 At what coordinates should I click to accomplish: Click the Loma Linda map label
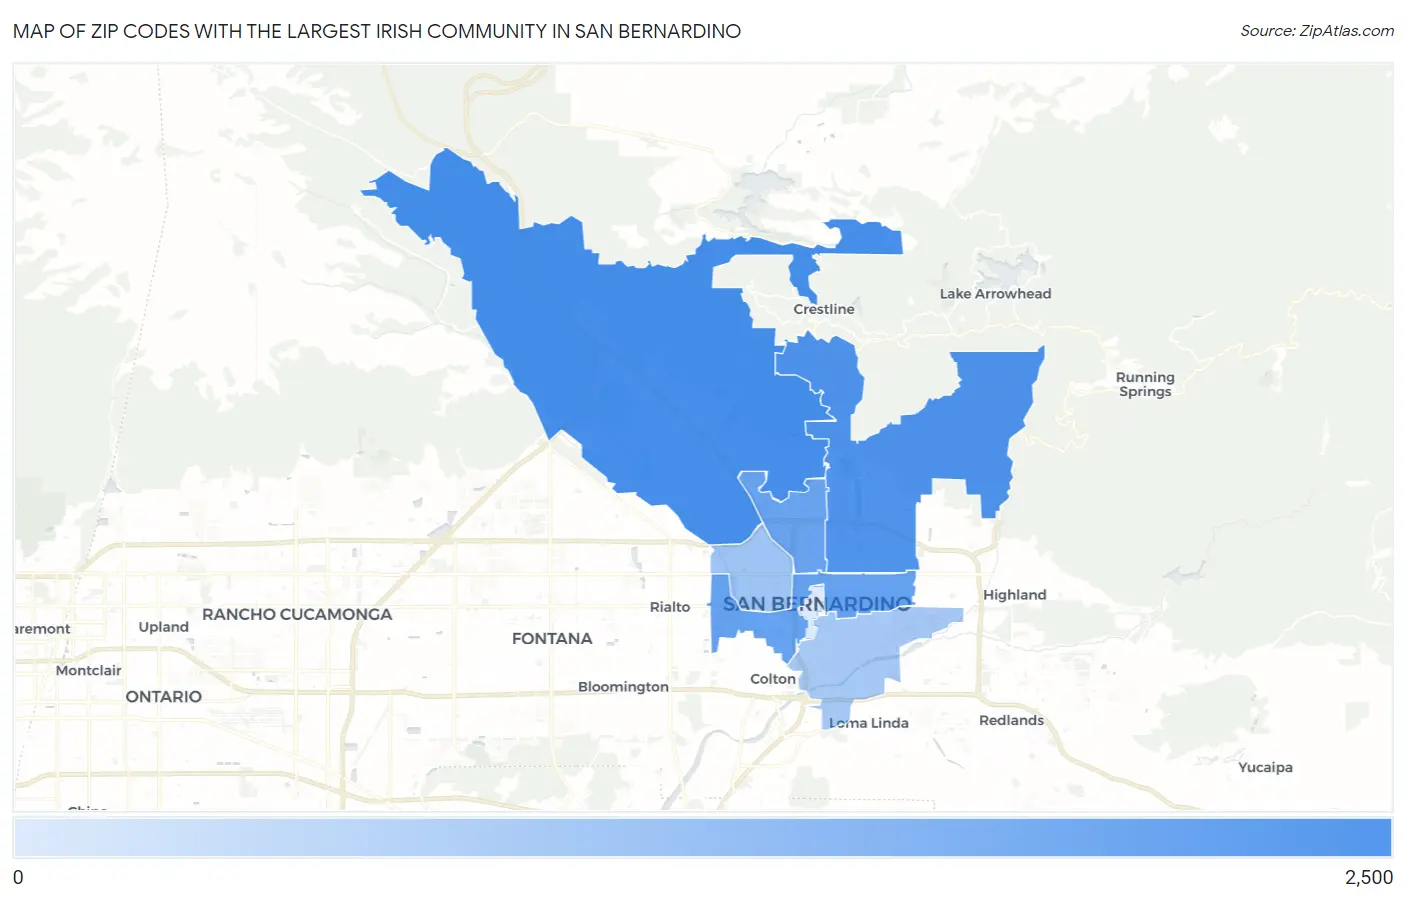[x=868, y=723]
